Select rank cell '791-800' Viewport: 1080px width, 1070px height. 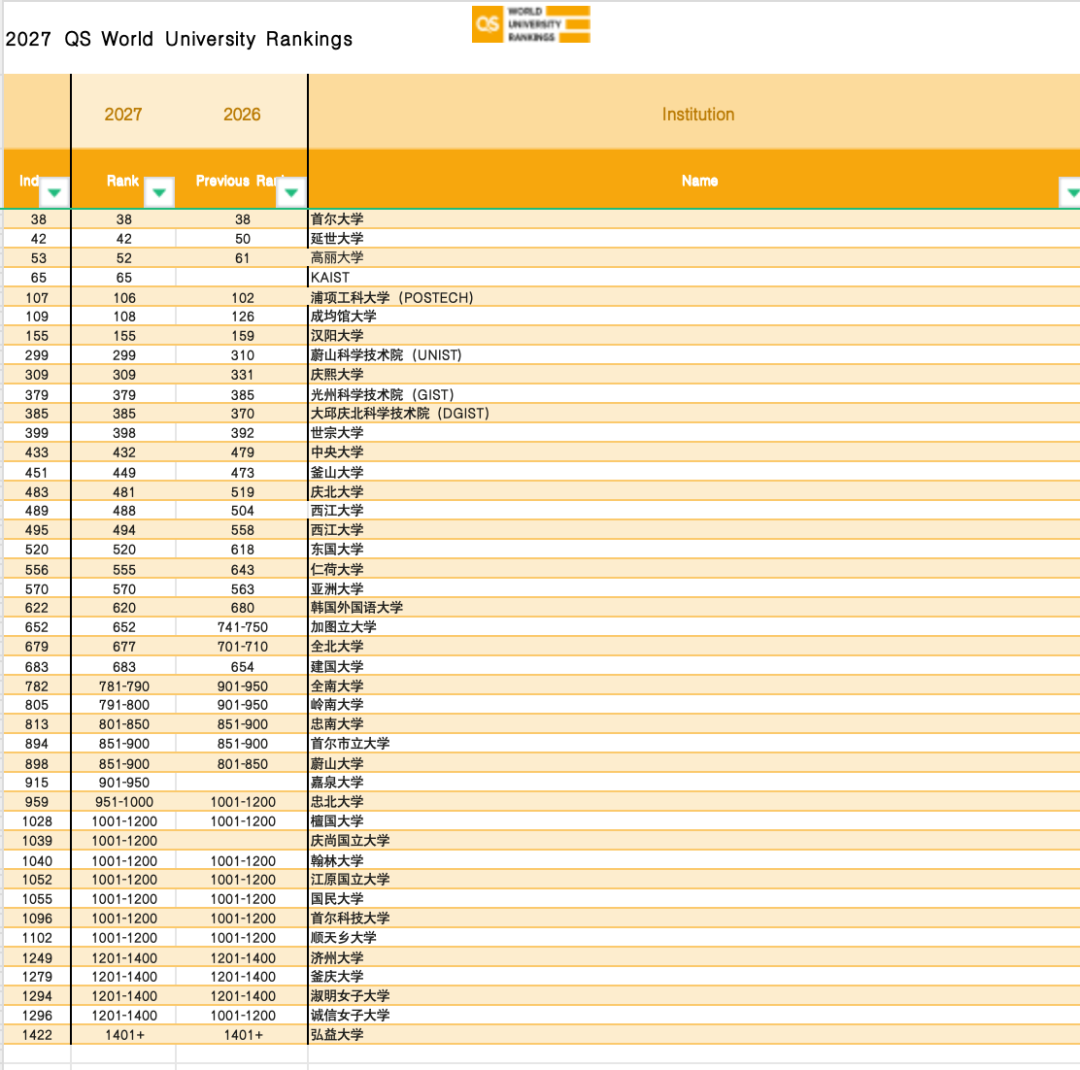pos(124,705)
